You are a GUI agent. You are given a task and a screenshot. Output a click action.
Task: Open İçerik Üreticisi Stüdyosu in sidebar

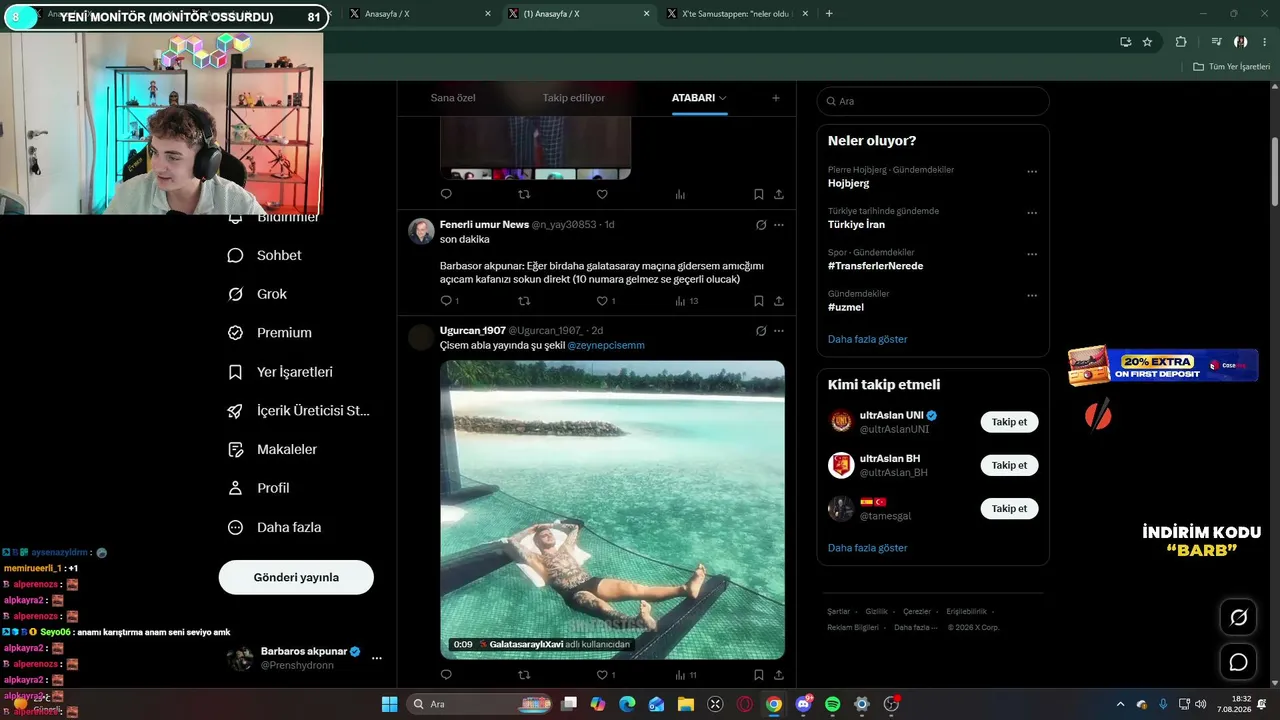tap(299, 411)
